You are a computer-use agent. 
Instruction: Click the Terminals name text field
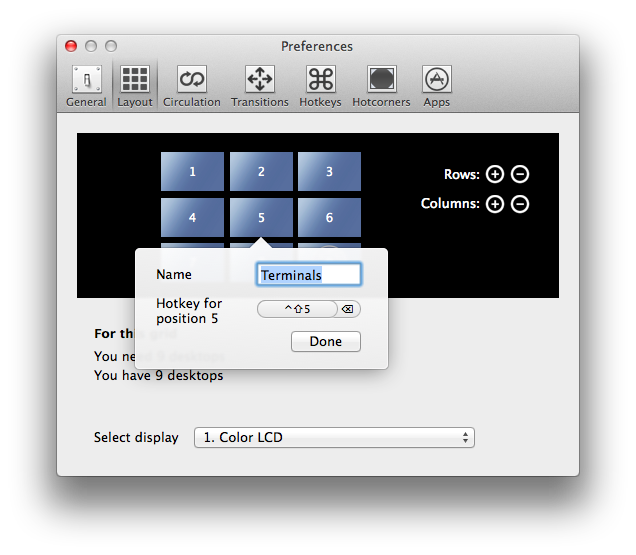coord(309,275)
